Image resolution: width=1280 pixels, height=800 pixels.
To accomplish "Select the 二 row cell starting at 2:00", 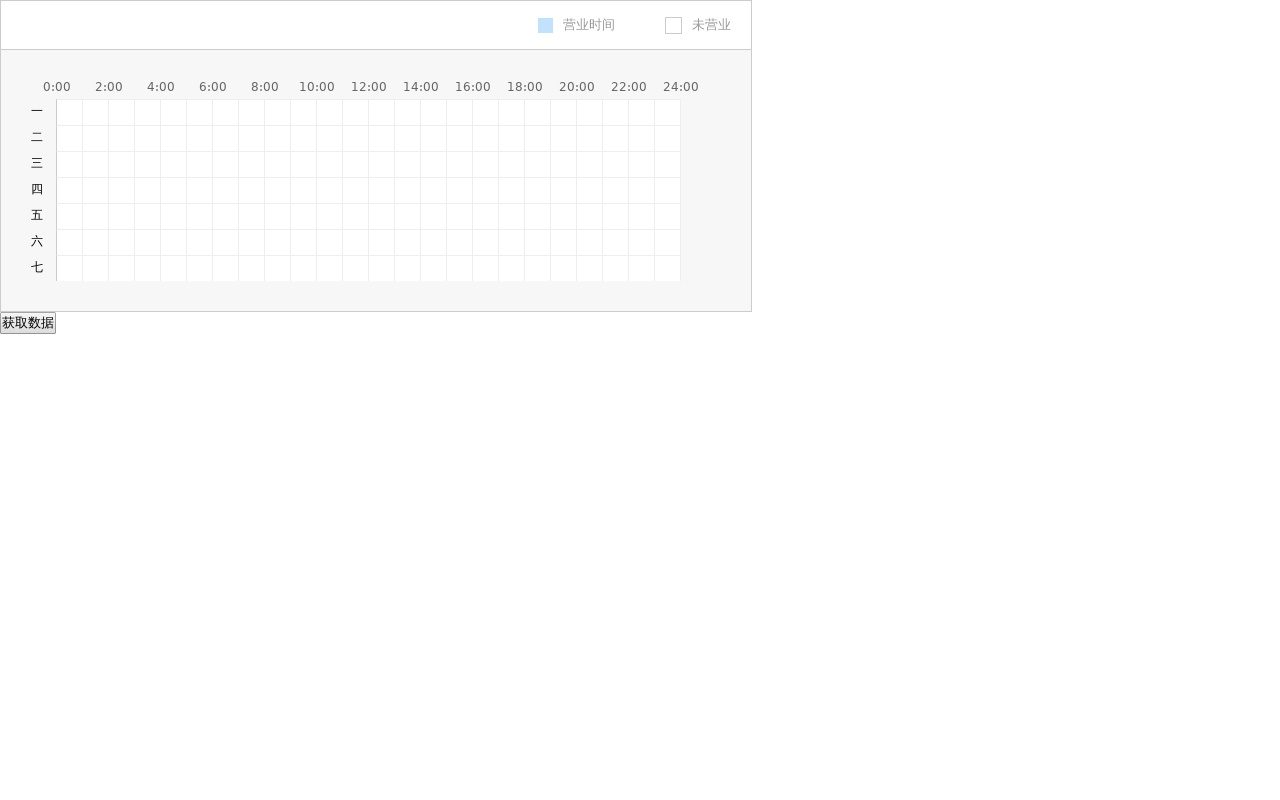I will click(122, 139).
